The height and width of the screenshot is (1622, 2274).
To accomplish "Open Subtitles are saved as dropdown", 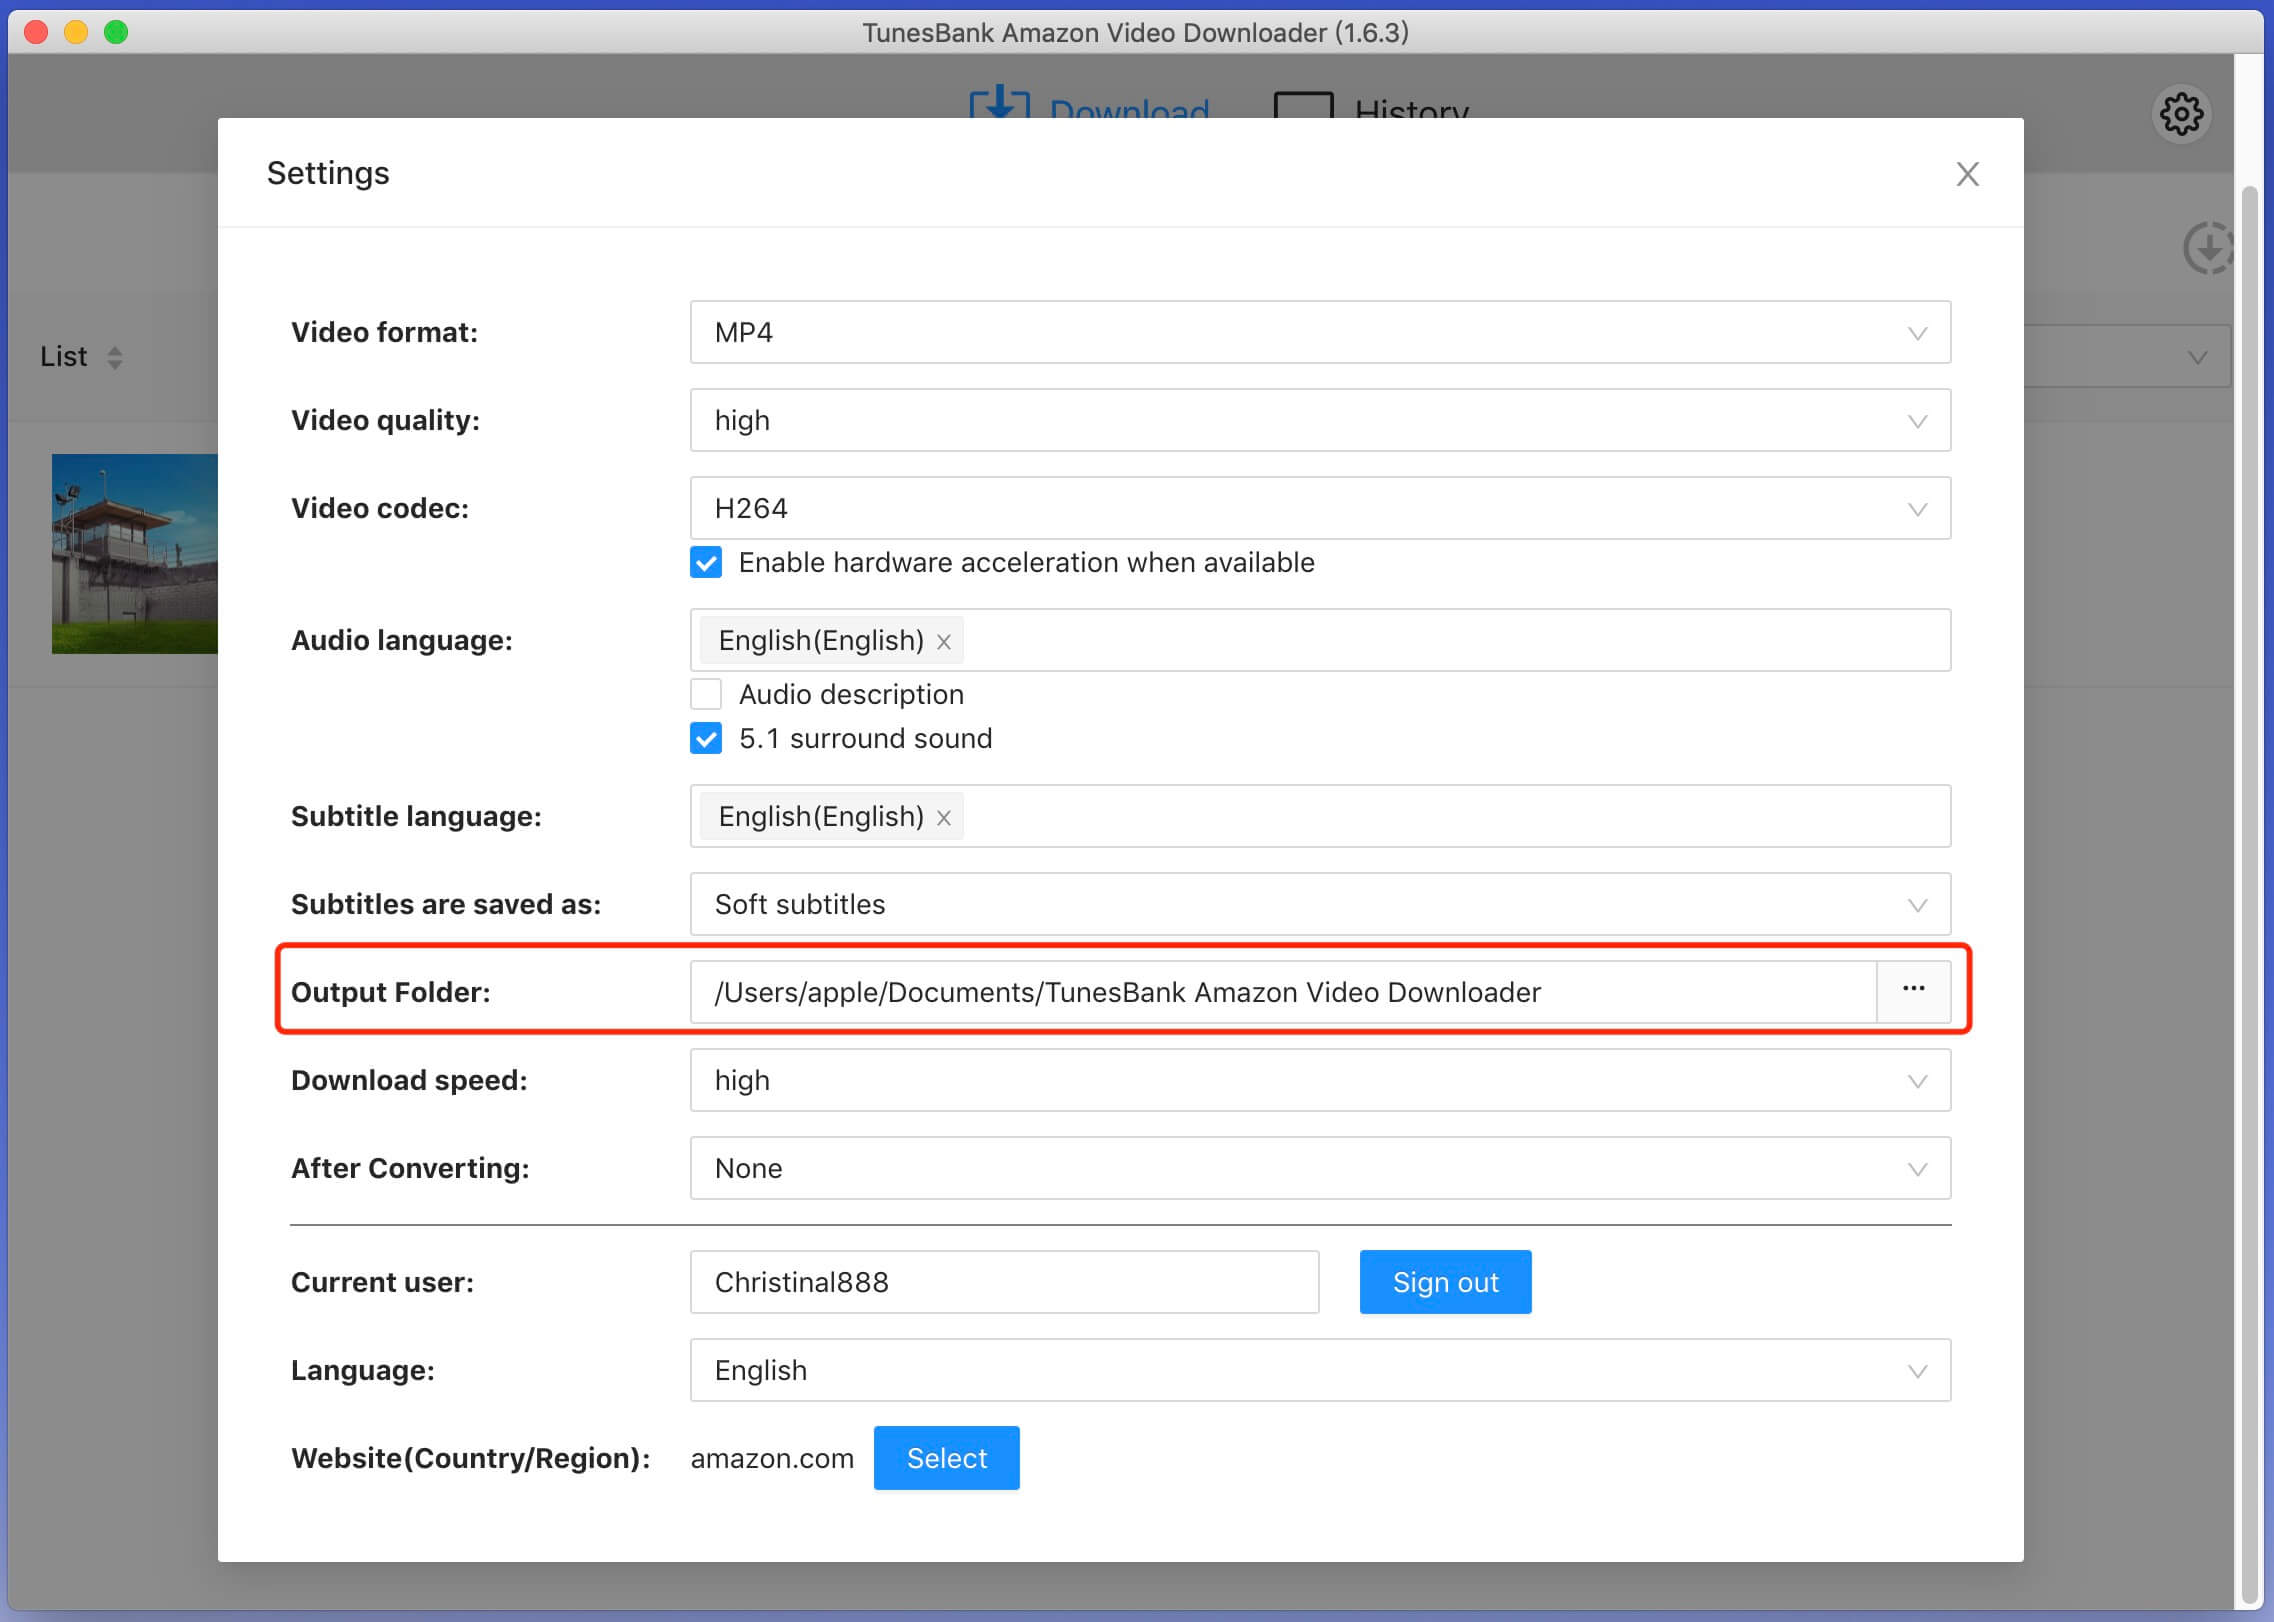I will (x=1320, y=904).
